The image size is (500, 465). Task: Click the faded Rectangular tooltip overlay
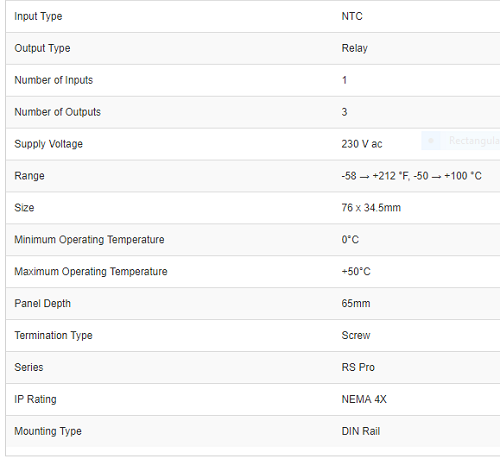[x=461, y=141]
